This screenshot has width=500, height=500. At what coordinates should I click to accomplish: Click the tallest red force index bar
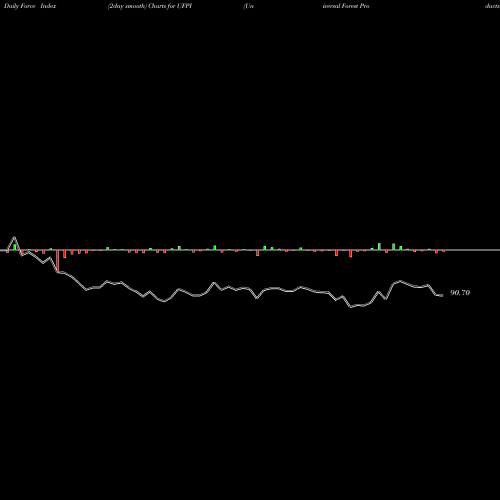point(58,261)
